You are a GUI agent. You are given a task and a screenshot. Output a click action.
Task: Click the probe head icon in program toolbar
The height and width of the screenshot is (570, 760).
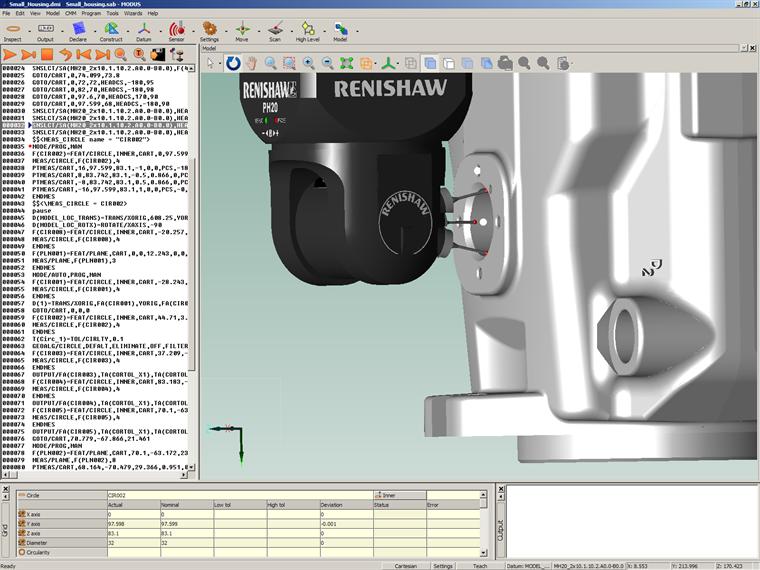(x=176, y=55)
